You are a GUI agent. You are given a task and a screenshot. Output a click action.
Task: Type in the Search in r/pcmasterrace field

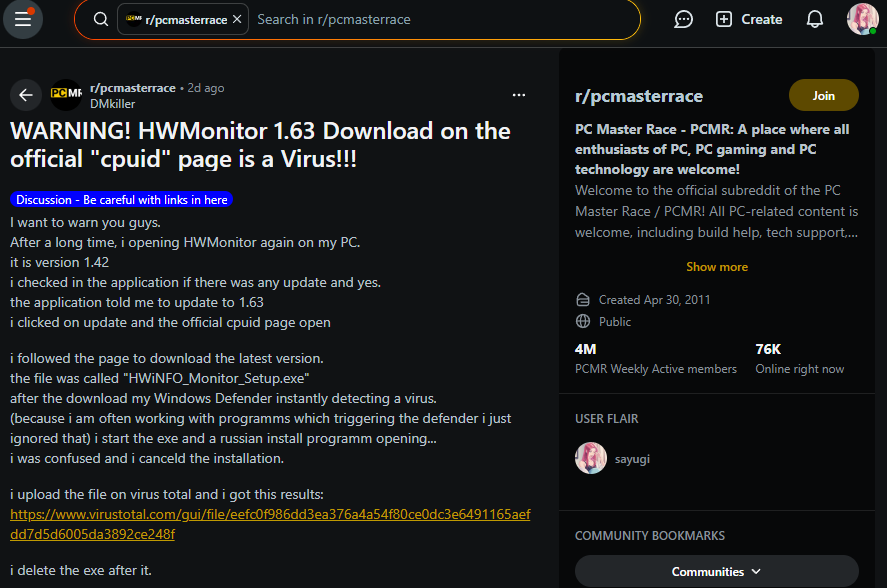[x=440, y=19]
